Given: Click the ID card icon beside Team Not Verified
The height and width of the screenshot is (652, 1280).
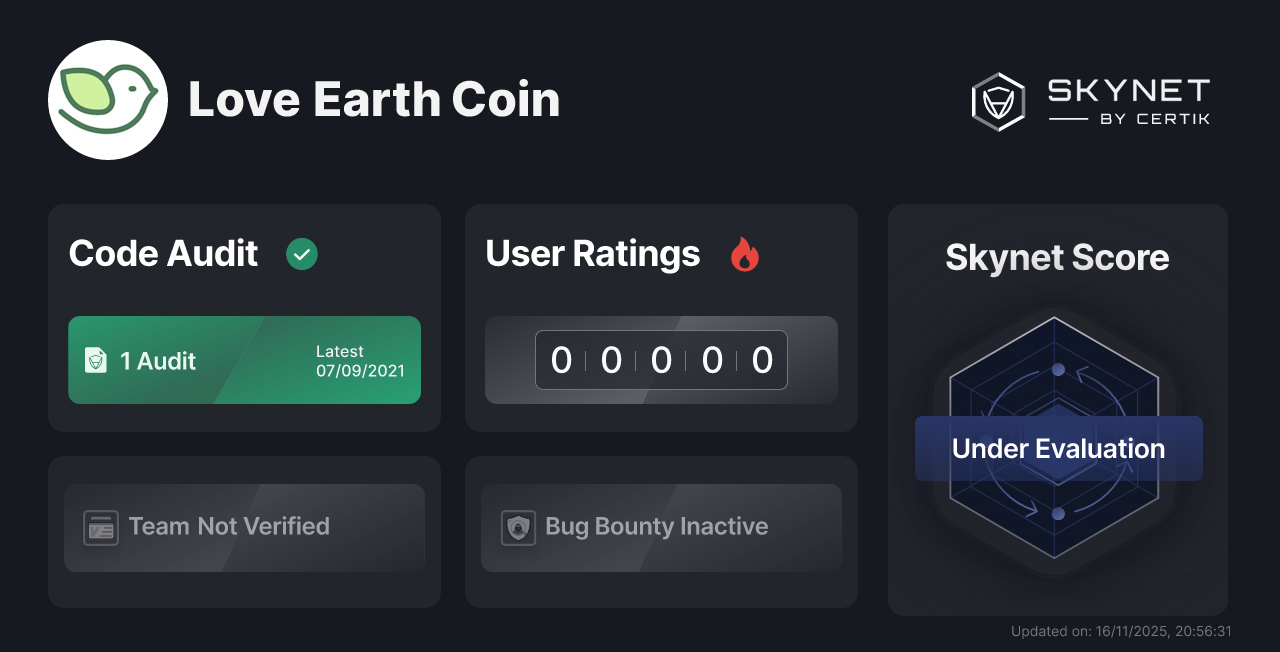Looking at the screenshot, I should pos(99,527).
